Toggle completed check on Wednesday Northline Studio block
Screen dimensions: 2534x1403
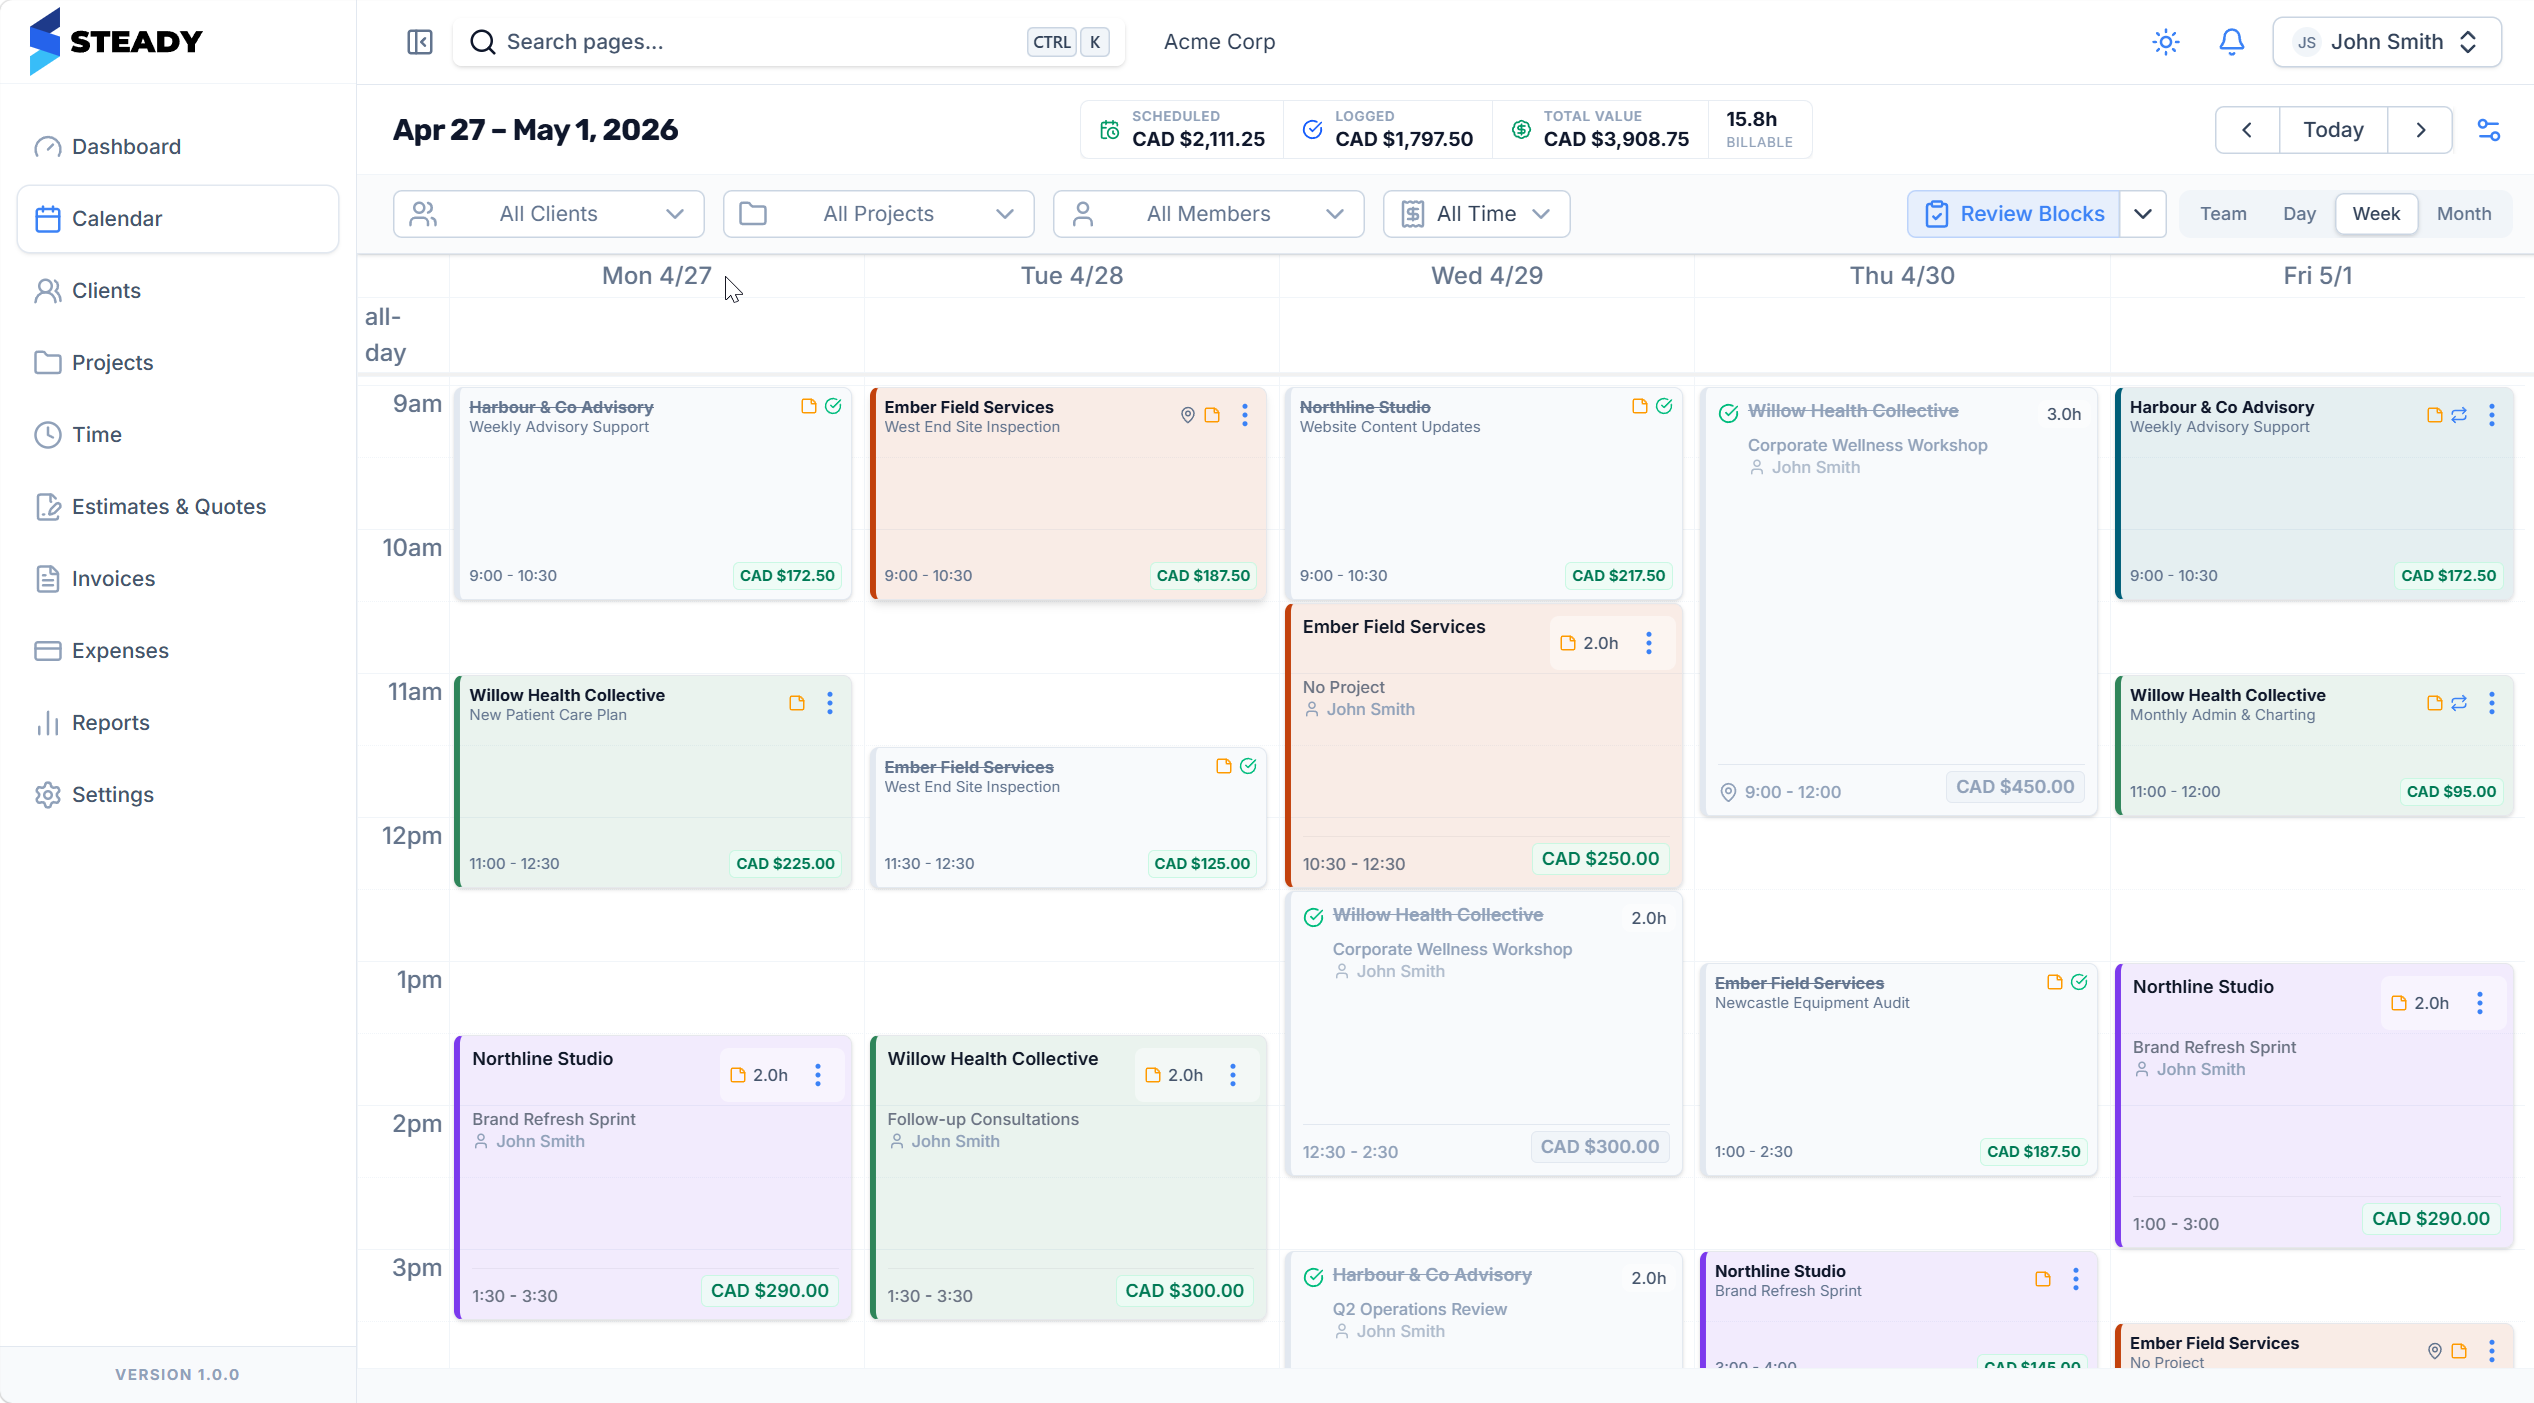(1664, 406)
